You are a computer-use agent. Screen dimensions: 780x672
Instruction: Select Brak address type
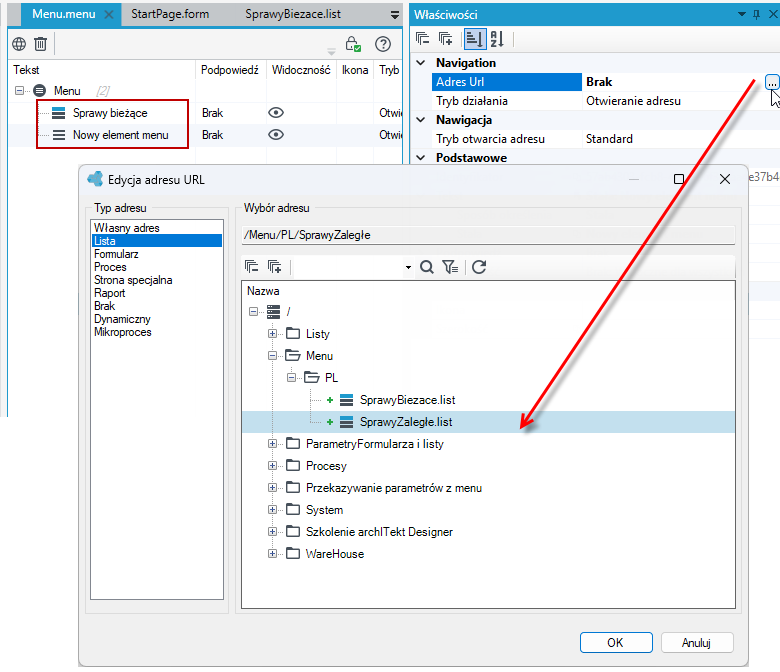tap(104, 306)
